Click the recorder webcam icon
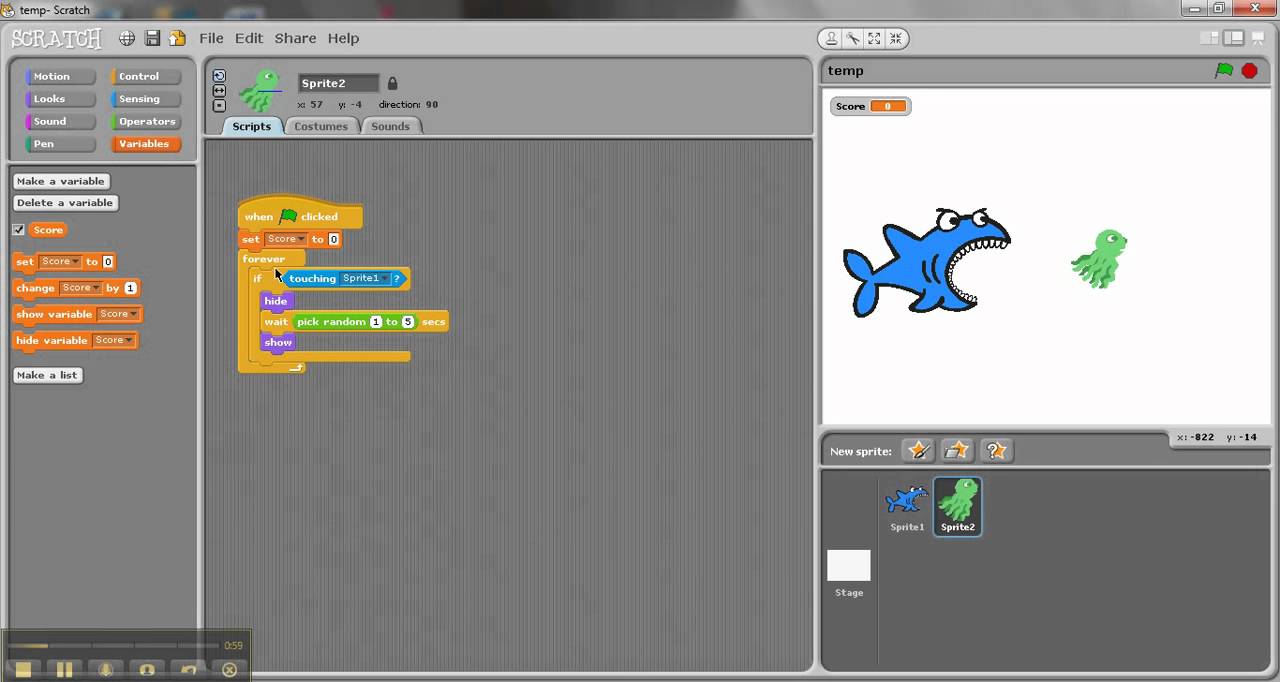Viewport: 1280px width, 682px height. [x=146, y=670]
